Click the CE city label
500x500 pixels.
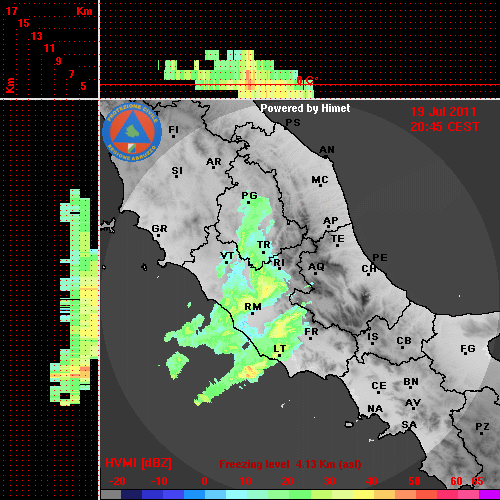tap(379, 386)
